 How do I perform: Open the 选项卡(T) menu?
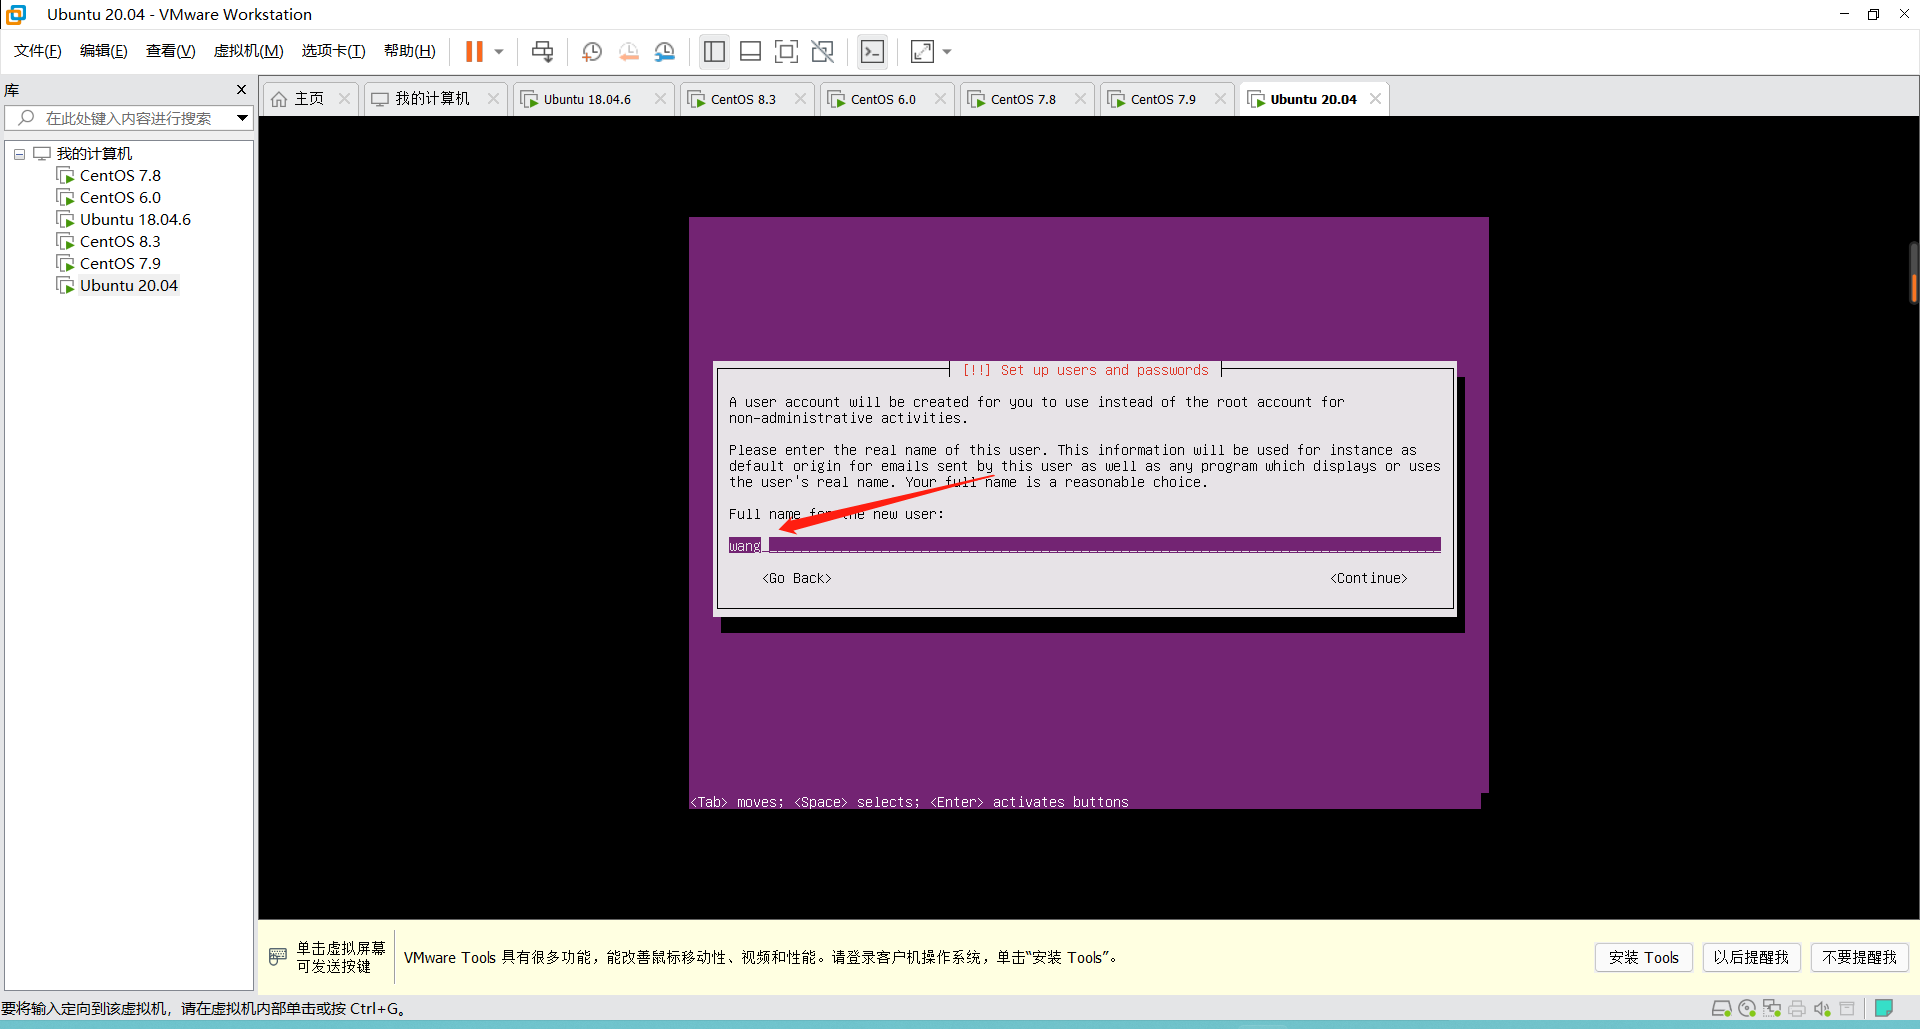(x=333, y=51)
